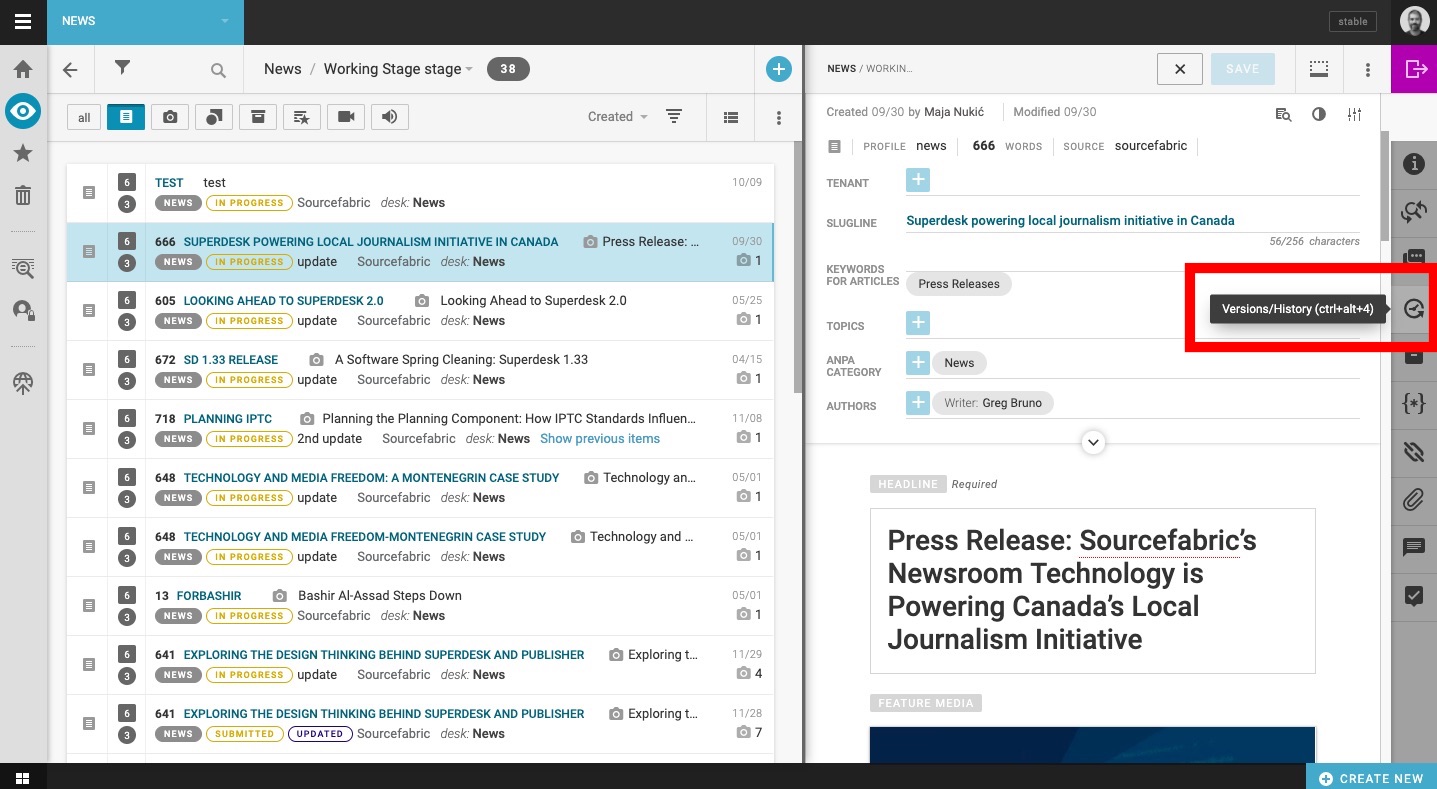
Task: Click the Headline text editor
Action: pyautogui.click(x=1093, y=590)
